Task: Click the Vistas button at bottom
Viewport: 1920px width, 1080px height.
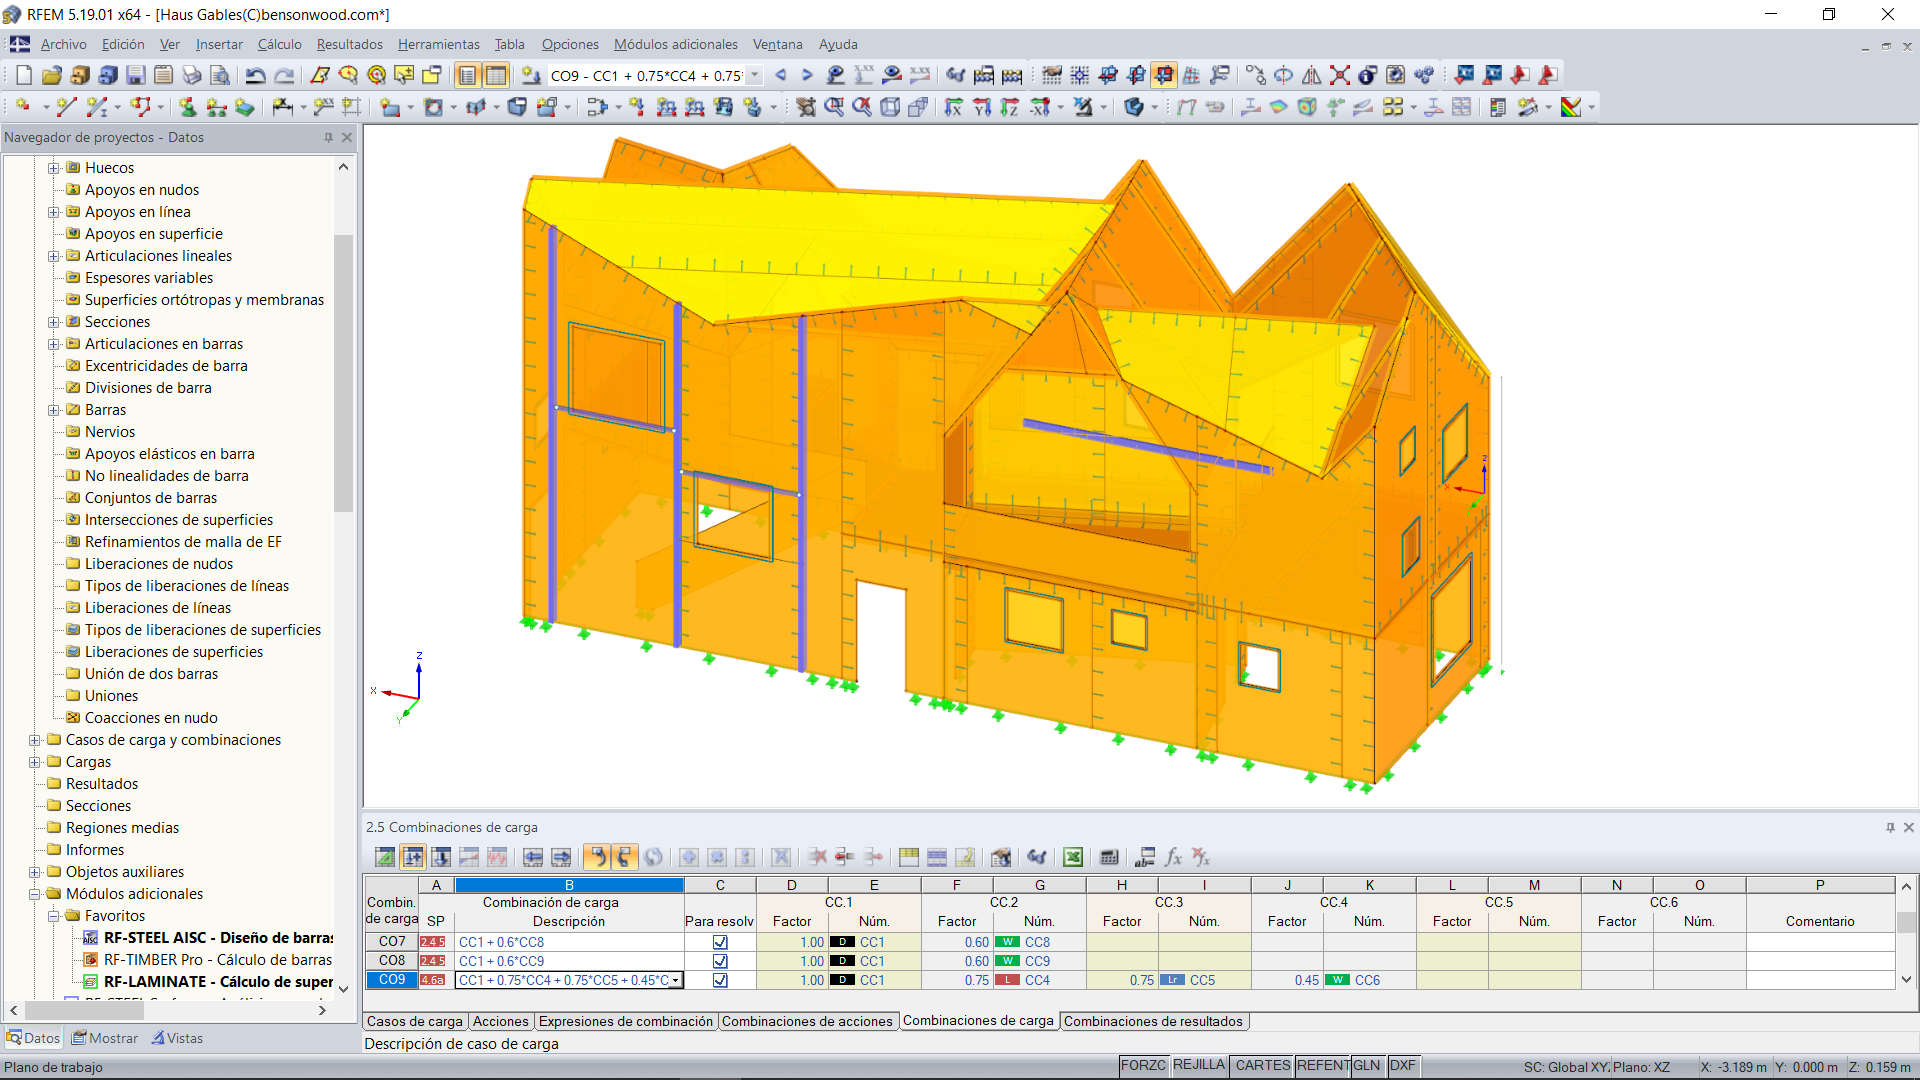Action: pyautogui.click(x=177, y=1038)
